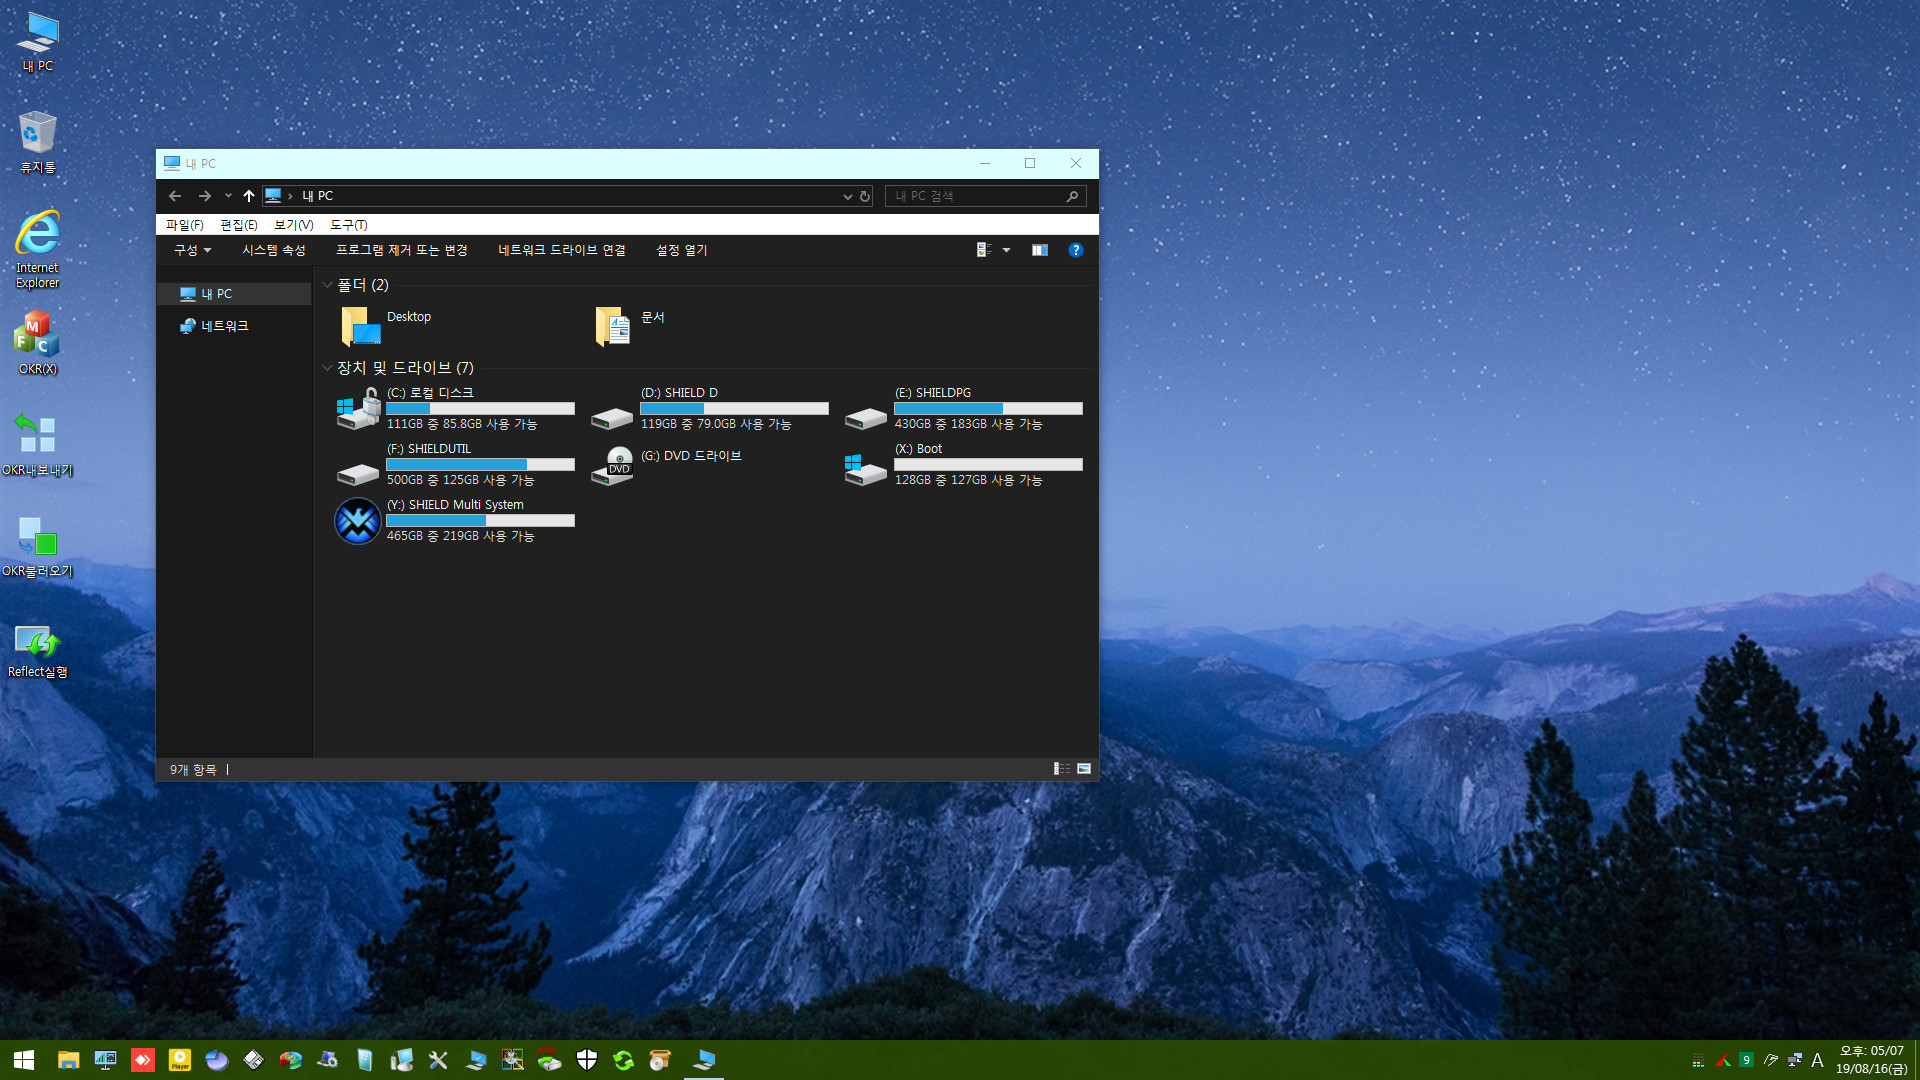Click the change view icon in toolbar
The image size is (1920, 1080).
[984, 250]
